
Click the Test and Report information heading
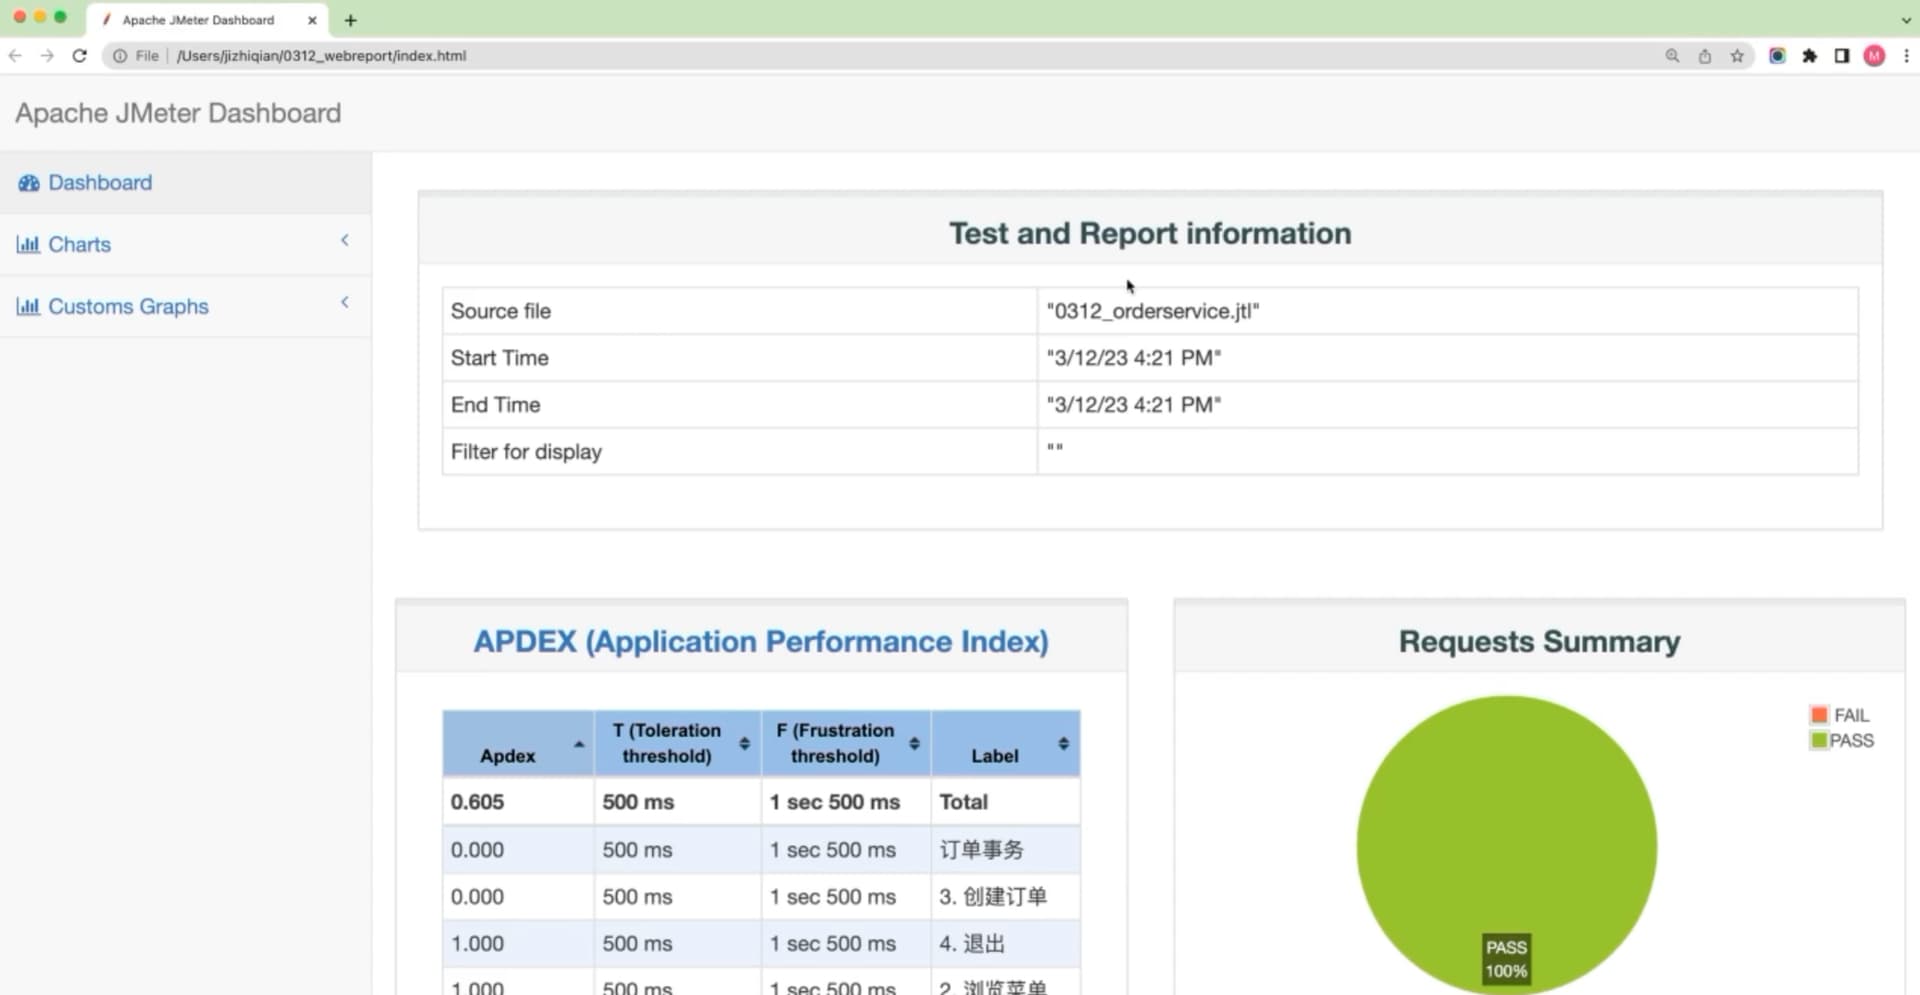click(1150, 233)
